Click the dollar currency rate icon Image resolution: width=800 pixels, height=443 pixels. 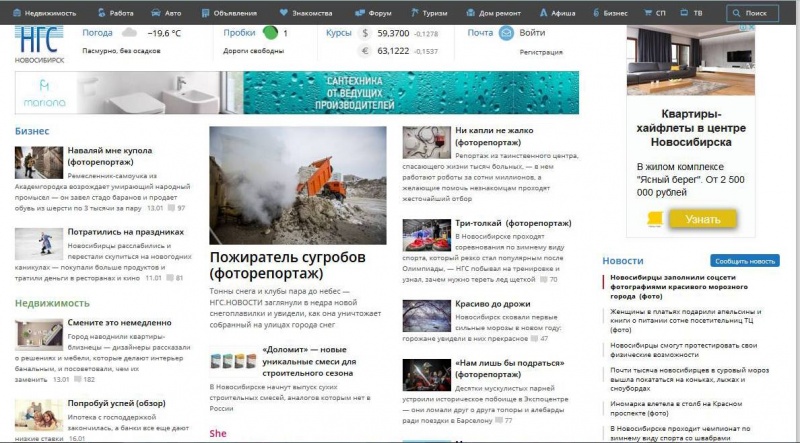(365, 33)
